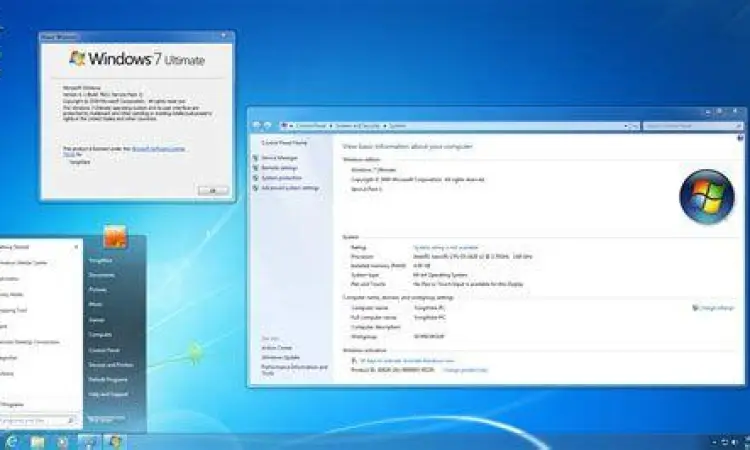Click the Back arrow in System window
The image size is (750, 450).
255,126
